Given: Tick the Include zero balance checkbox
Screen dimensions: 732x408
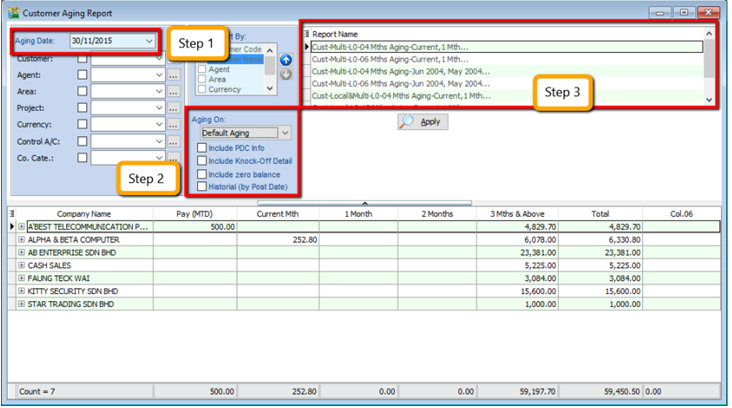Looking at the screenshot, I should tap(202, 174).
